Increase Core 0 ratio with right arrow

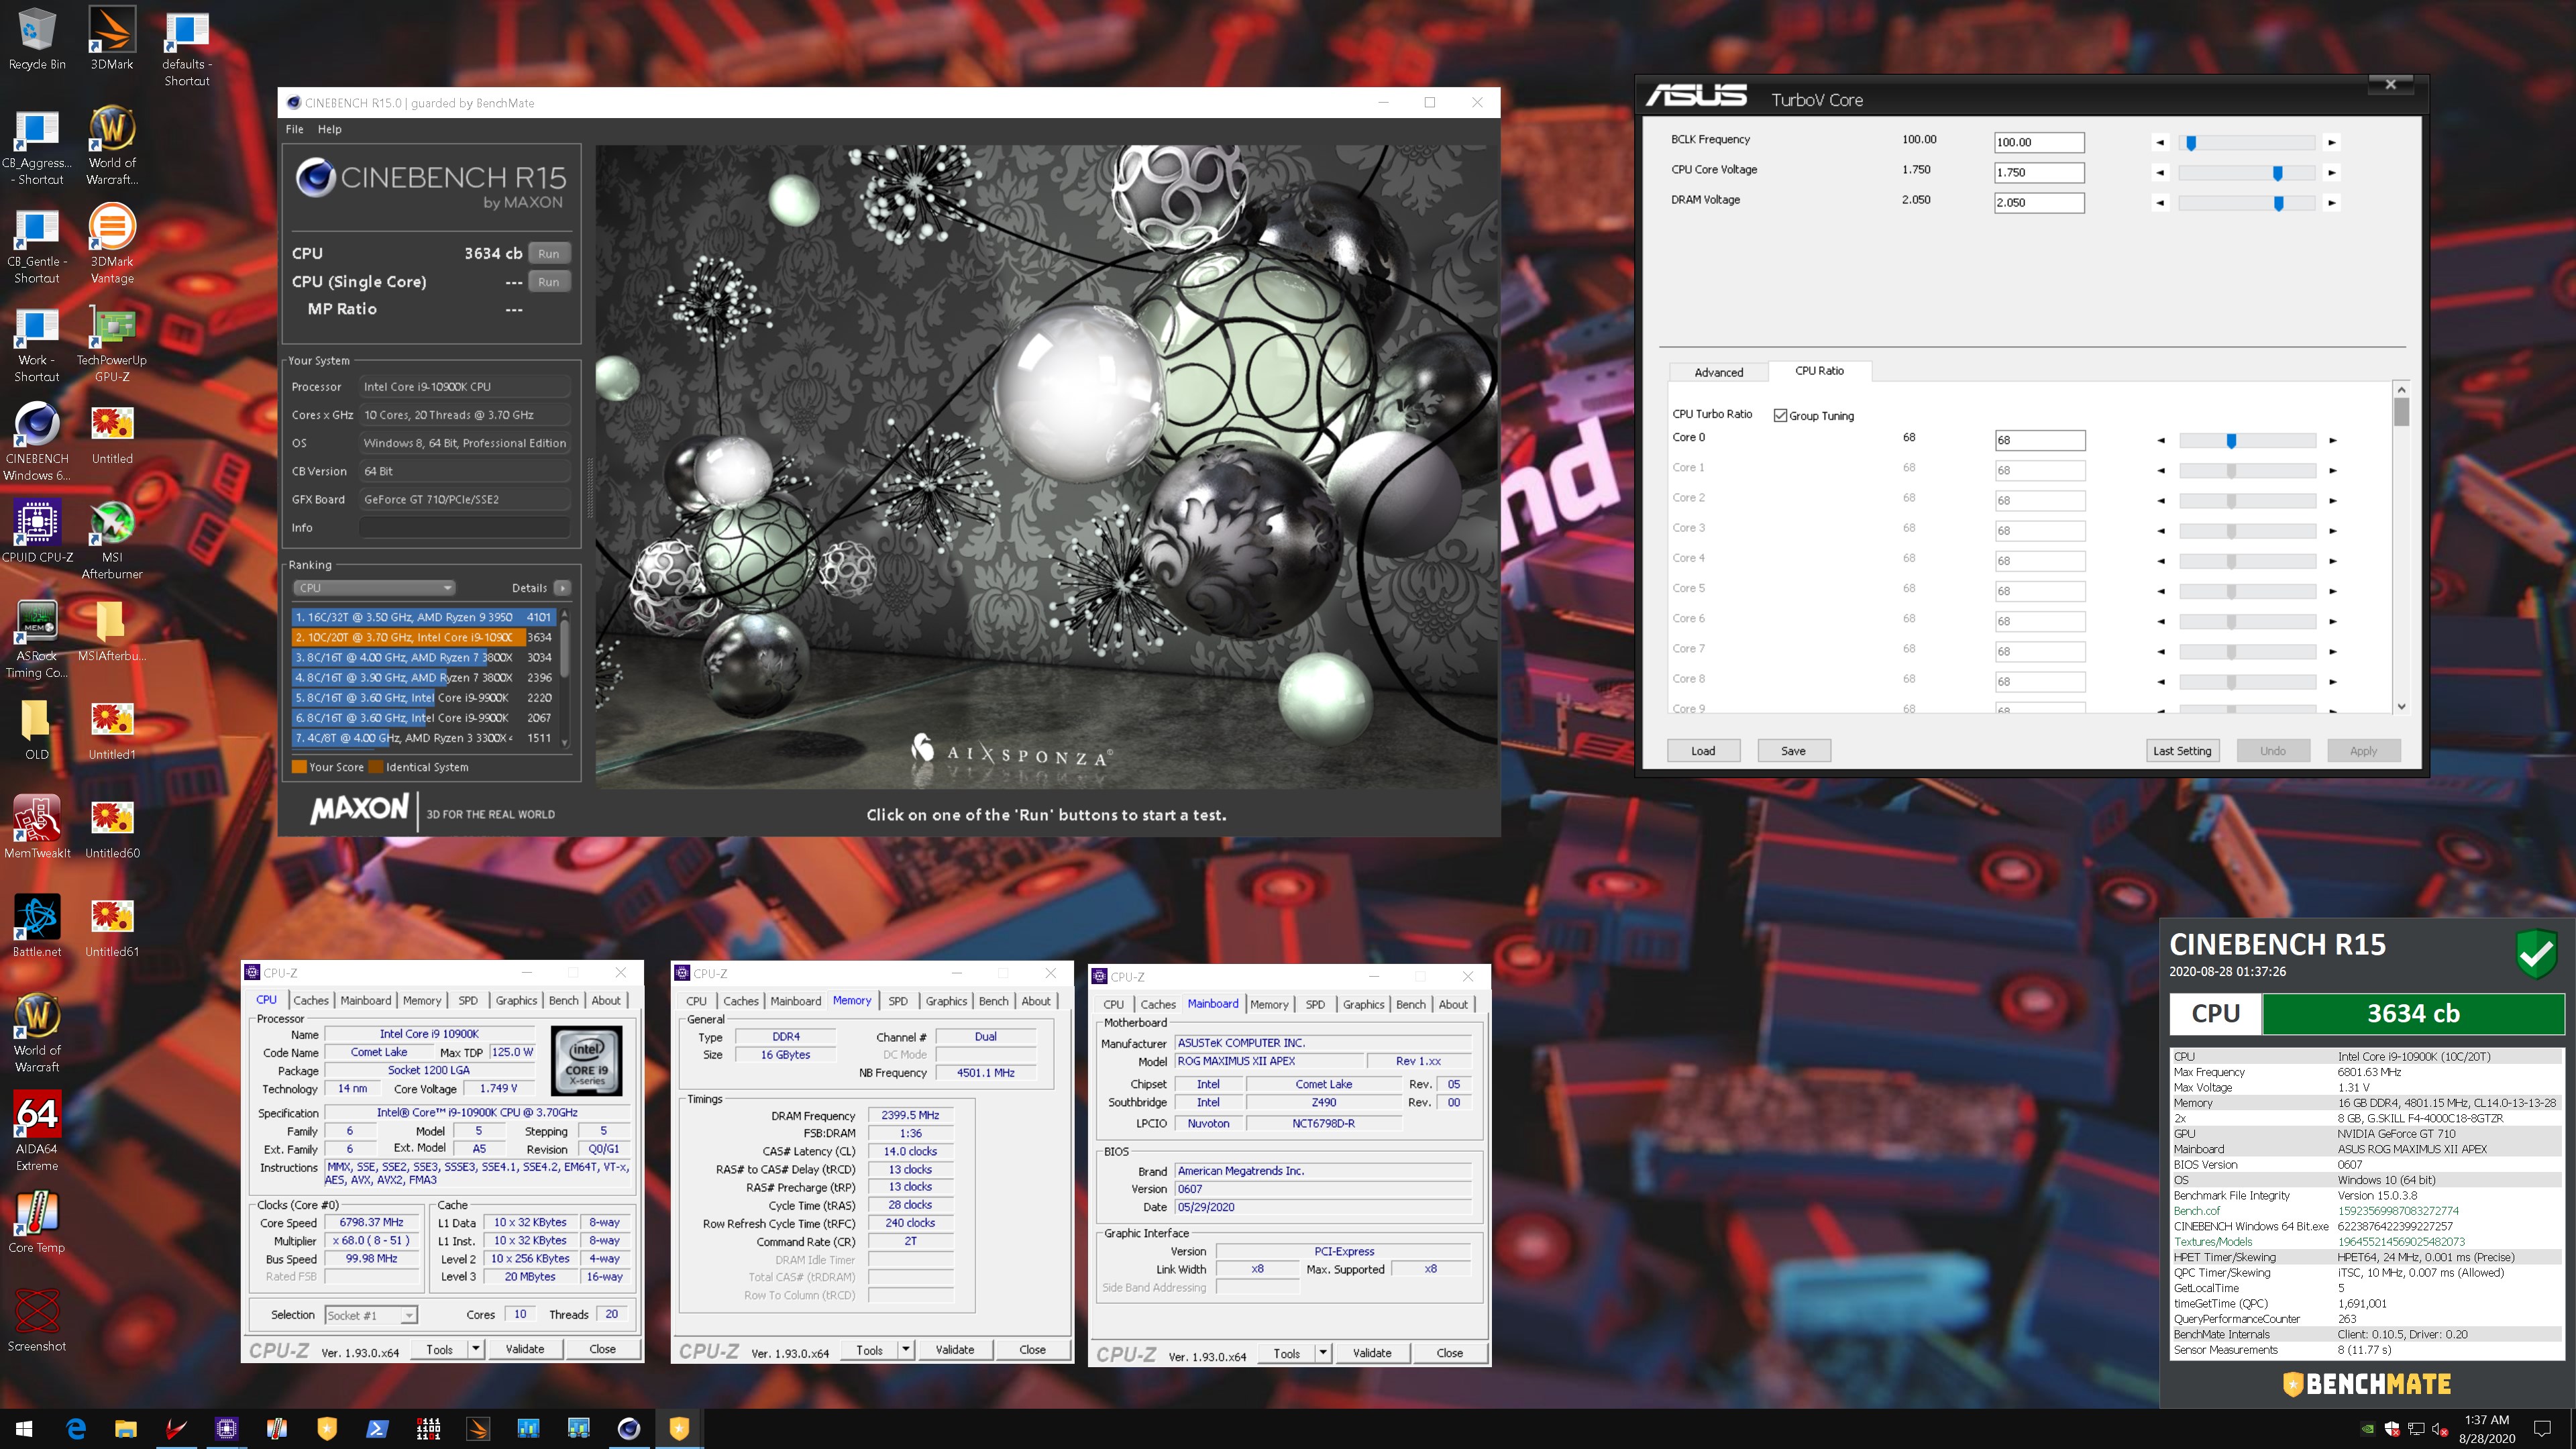2332,441
